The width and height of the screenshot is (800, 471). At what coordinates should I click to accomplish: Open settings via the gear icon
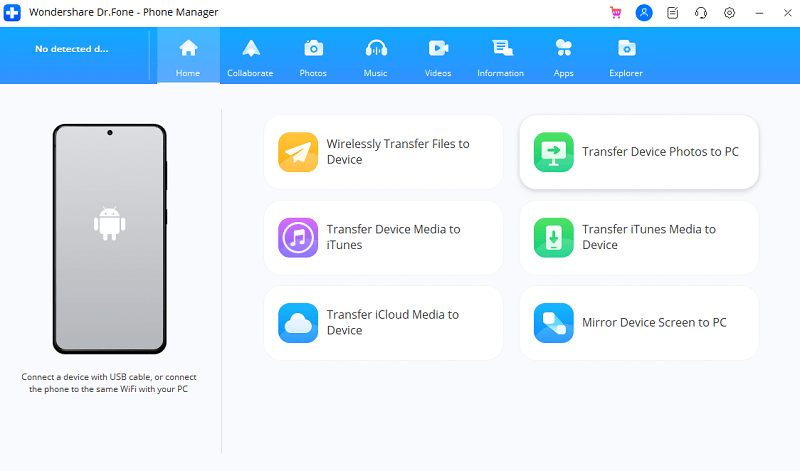[729, 13]
